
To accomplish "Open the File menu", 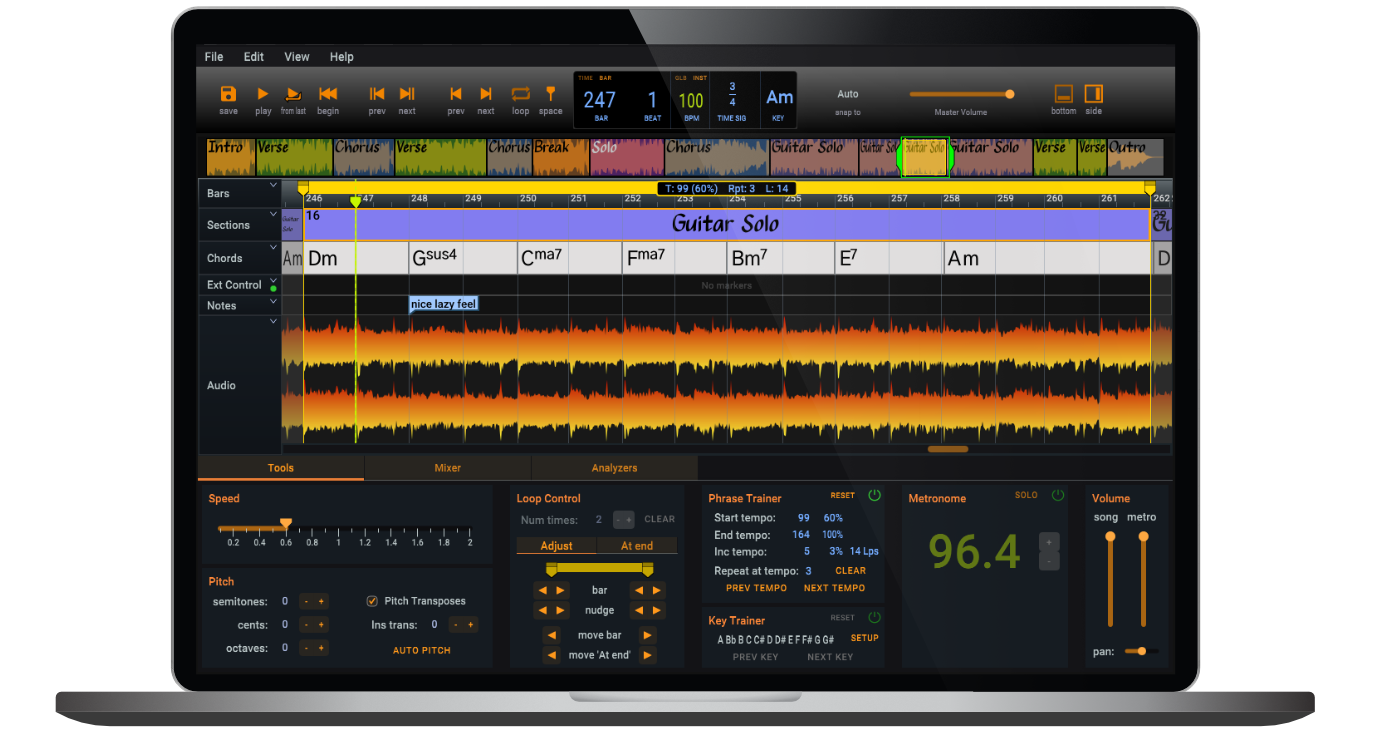I will coord(214,57).
